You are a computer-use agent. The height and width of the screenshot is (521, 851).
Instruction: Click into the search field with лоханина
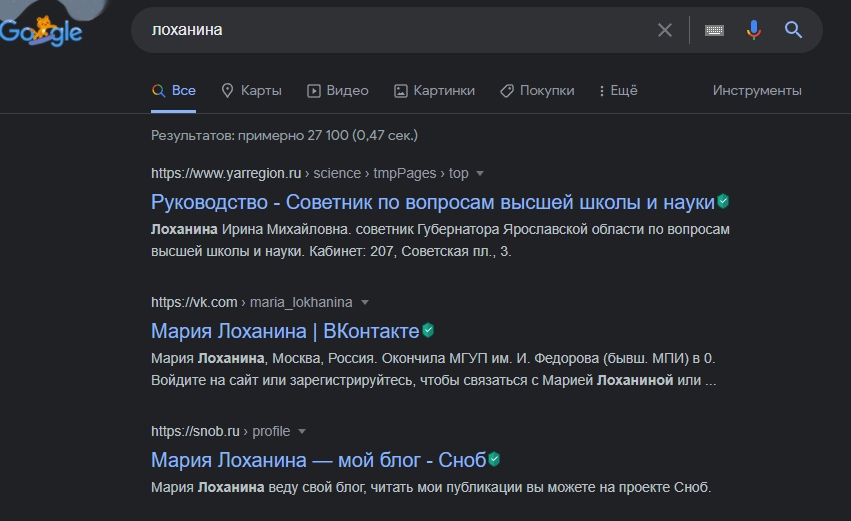coord(400,30)
